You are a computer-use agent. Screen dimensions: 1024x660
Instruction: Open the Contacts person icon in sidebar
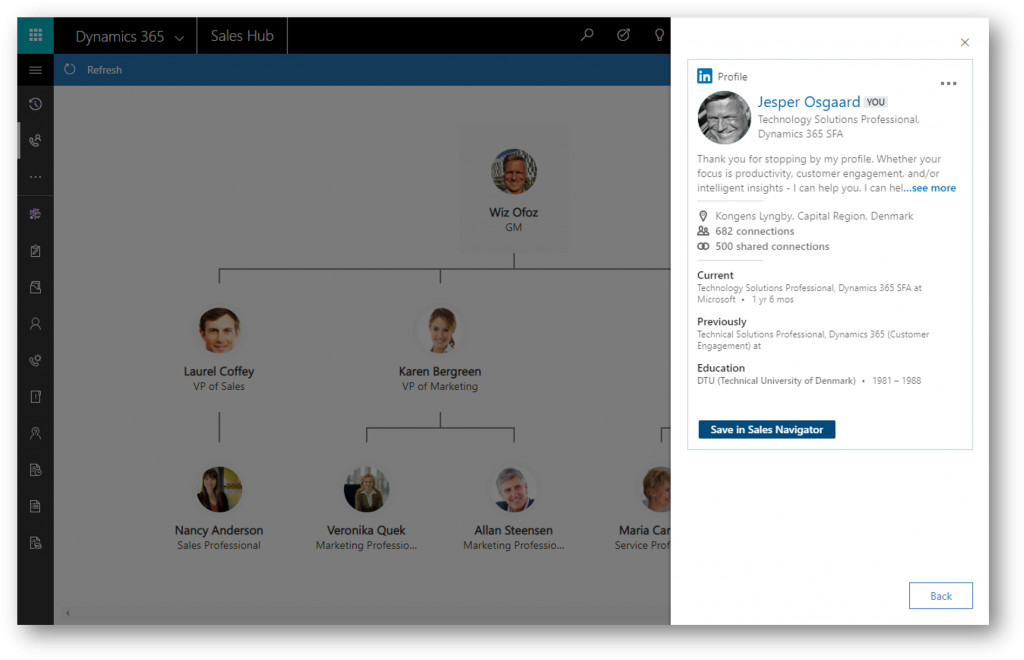pos(35,324)
